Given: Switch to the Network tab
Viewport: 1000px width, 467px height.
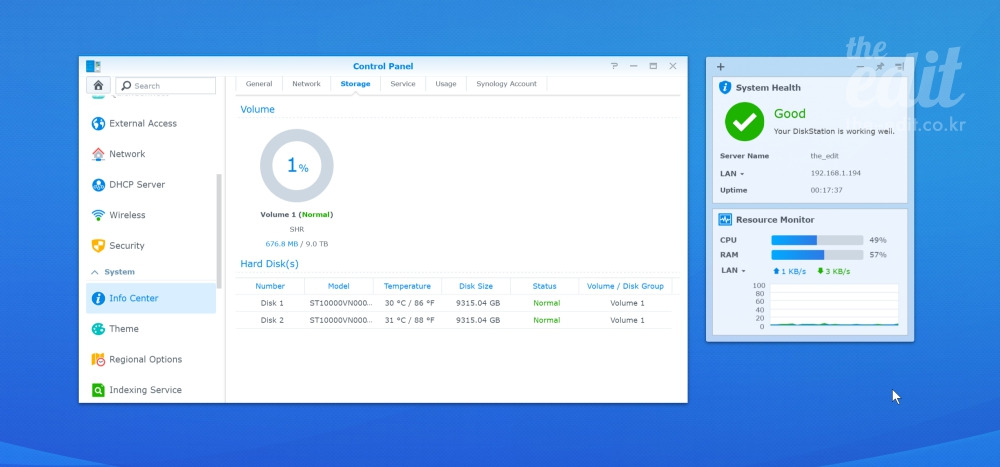Looking at the screenshot, I should pos(306,84).
